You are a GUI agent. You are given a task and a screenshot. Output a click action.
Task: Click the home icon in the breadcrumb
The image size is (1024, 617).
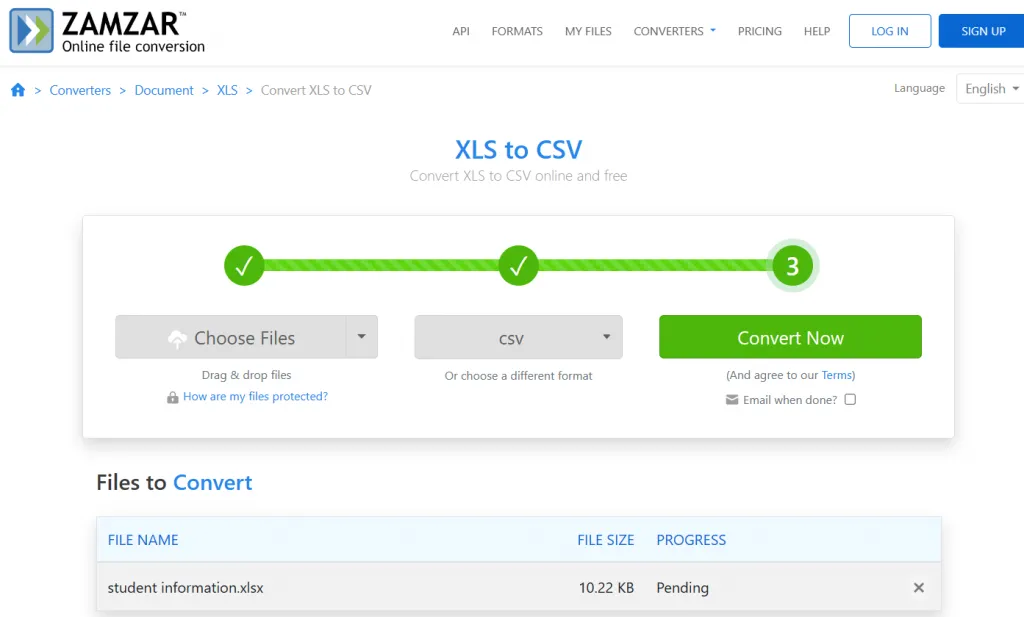click(18, 90)
